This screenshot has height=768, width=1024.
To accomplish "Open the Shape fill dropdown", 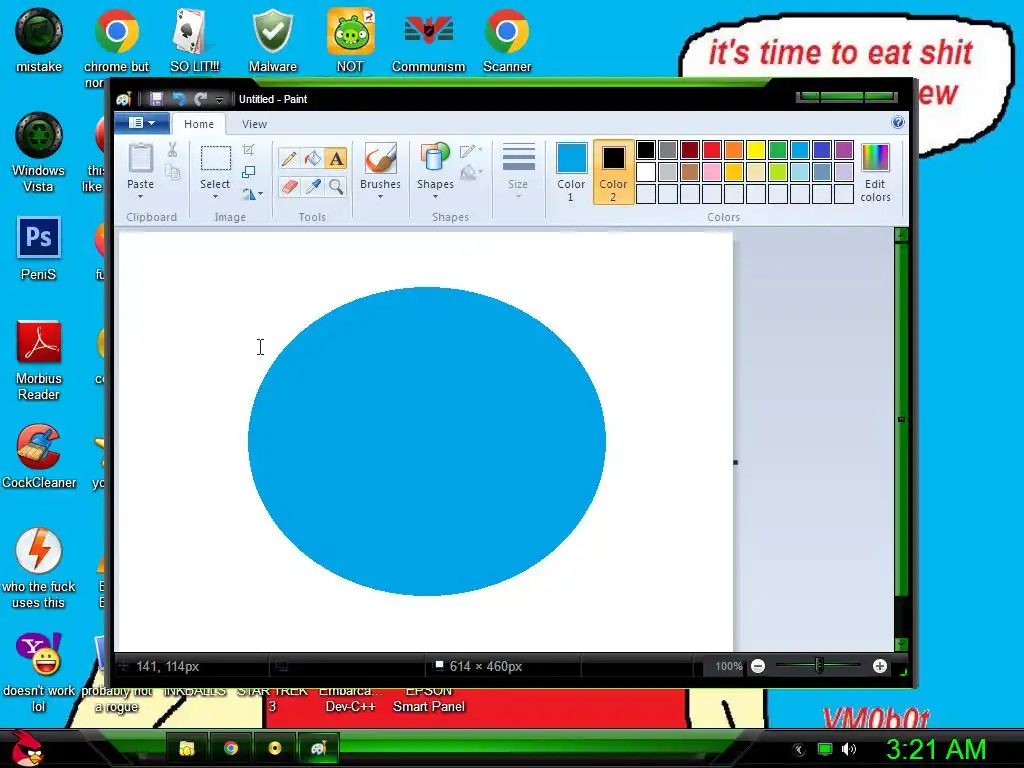I will pos(471,172).
